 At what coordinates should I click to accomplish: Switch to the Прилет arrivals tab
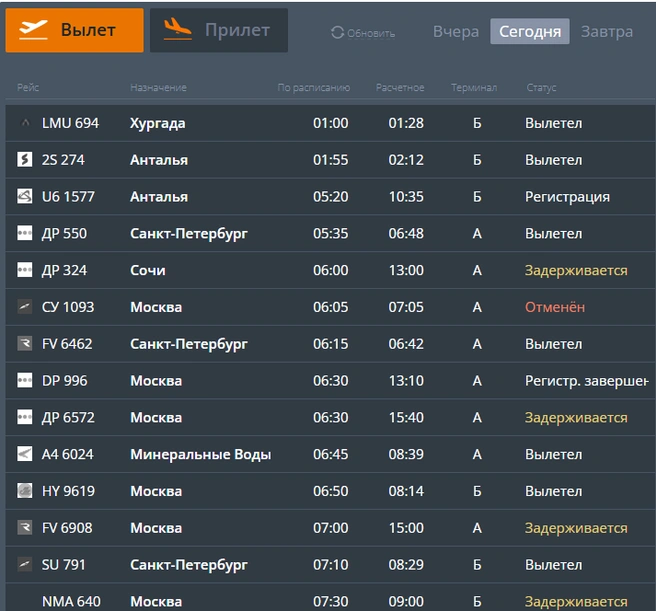coord(219,31)
